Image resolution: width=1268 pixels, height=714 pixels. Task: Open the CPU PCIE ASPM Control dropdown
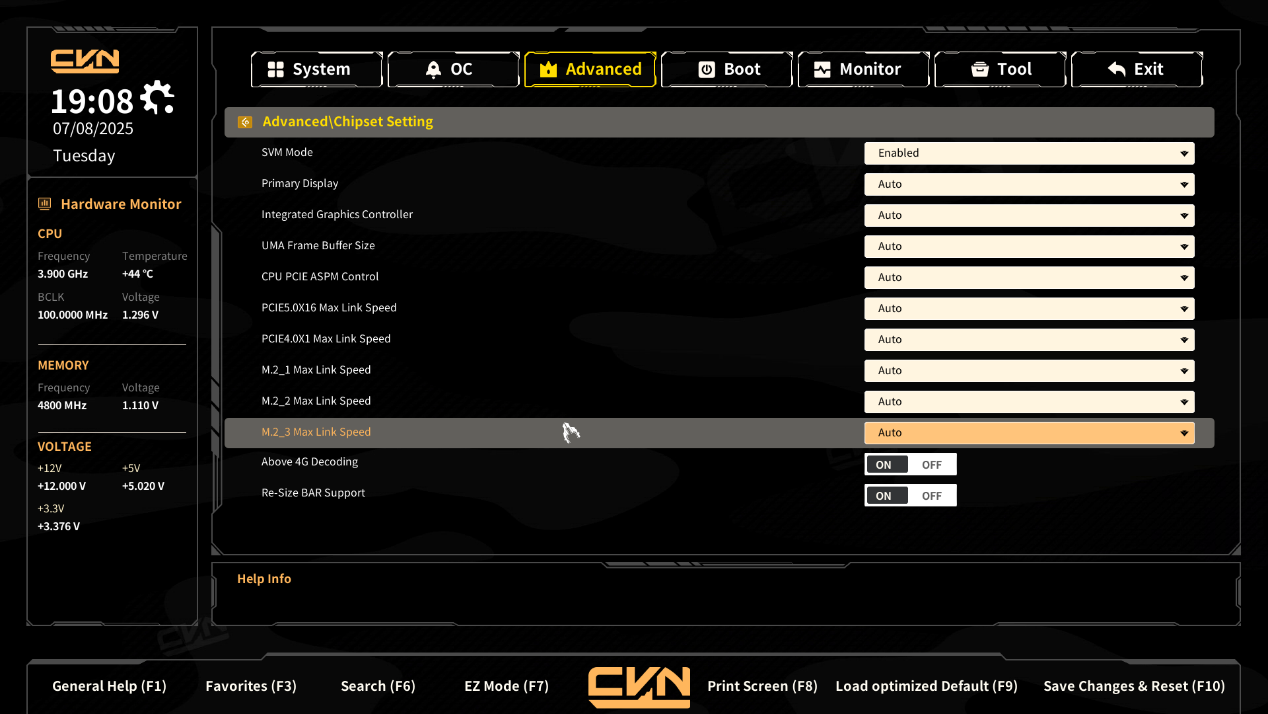tap(1029, 277)
